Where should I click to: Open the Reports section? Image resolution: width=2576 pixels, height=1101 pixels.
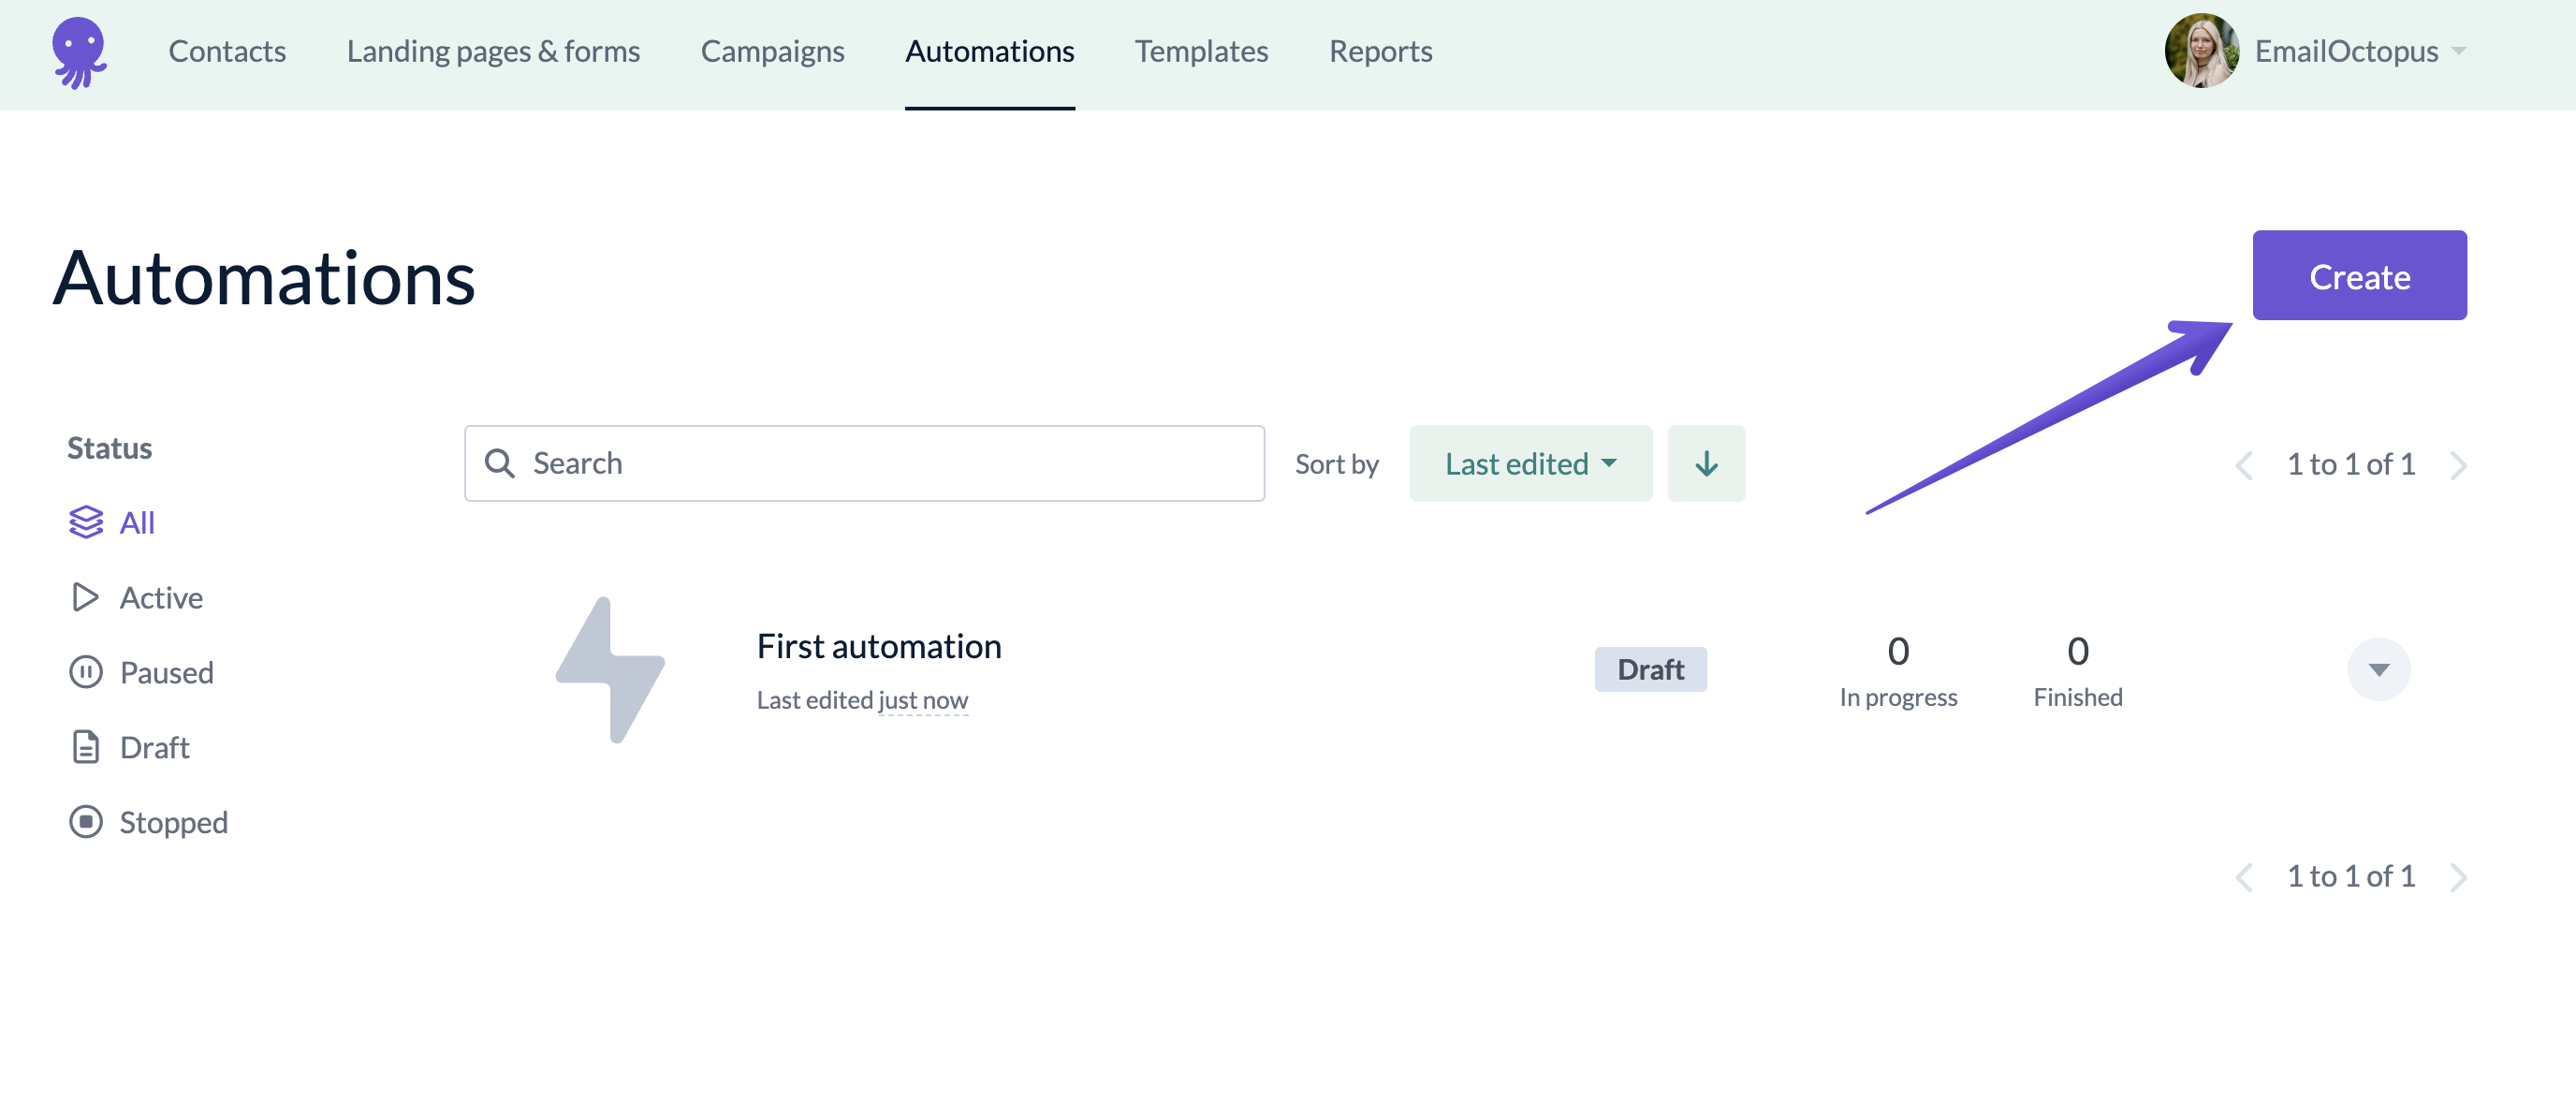(1380, 51)
